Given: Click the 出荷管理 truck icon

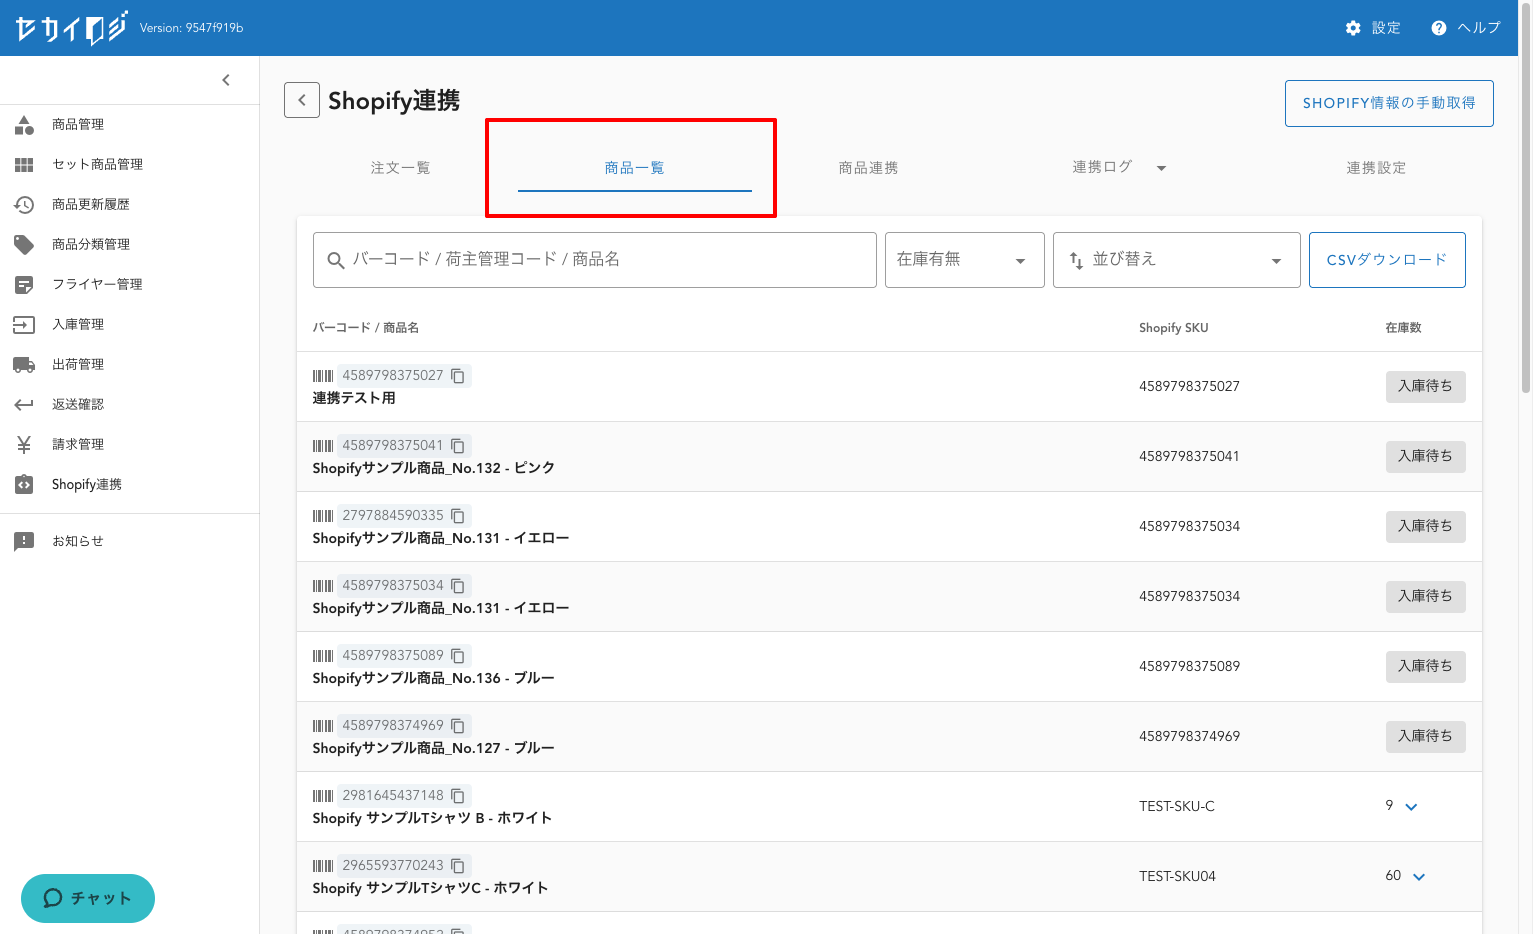Looking at the screenshot, I should click(24, 364).
